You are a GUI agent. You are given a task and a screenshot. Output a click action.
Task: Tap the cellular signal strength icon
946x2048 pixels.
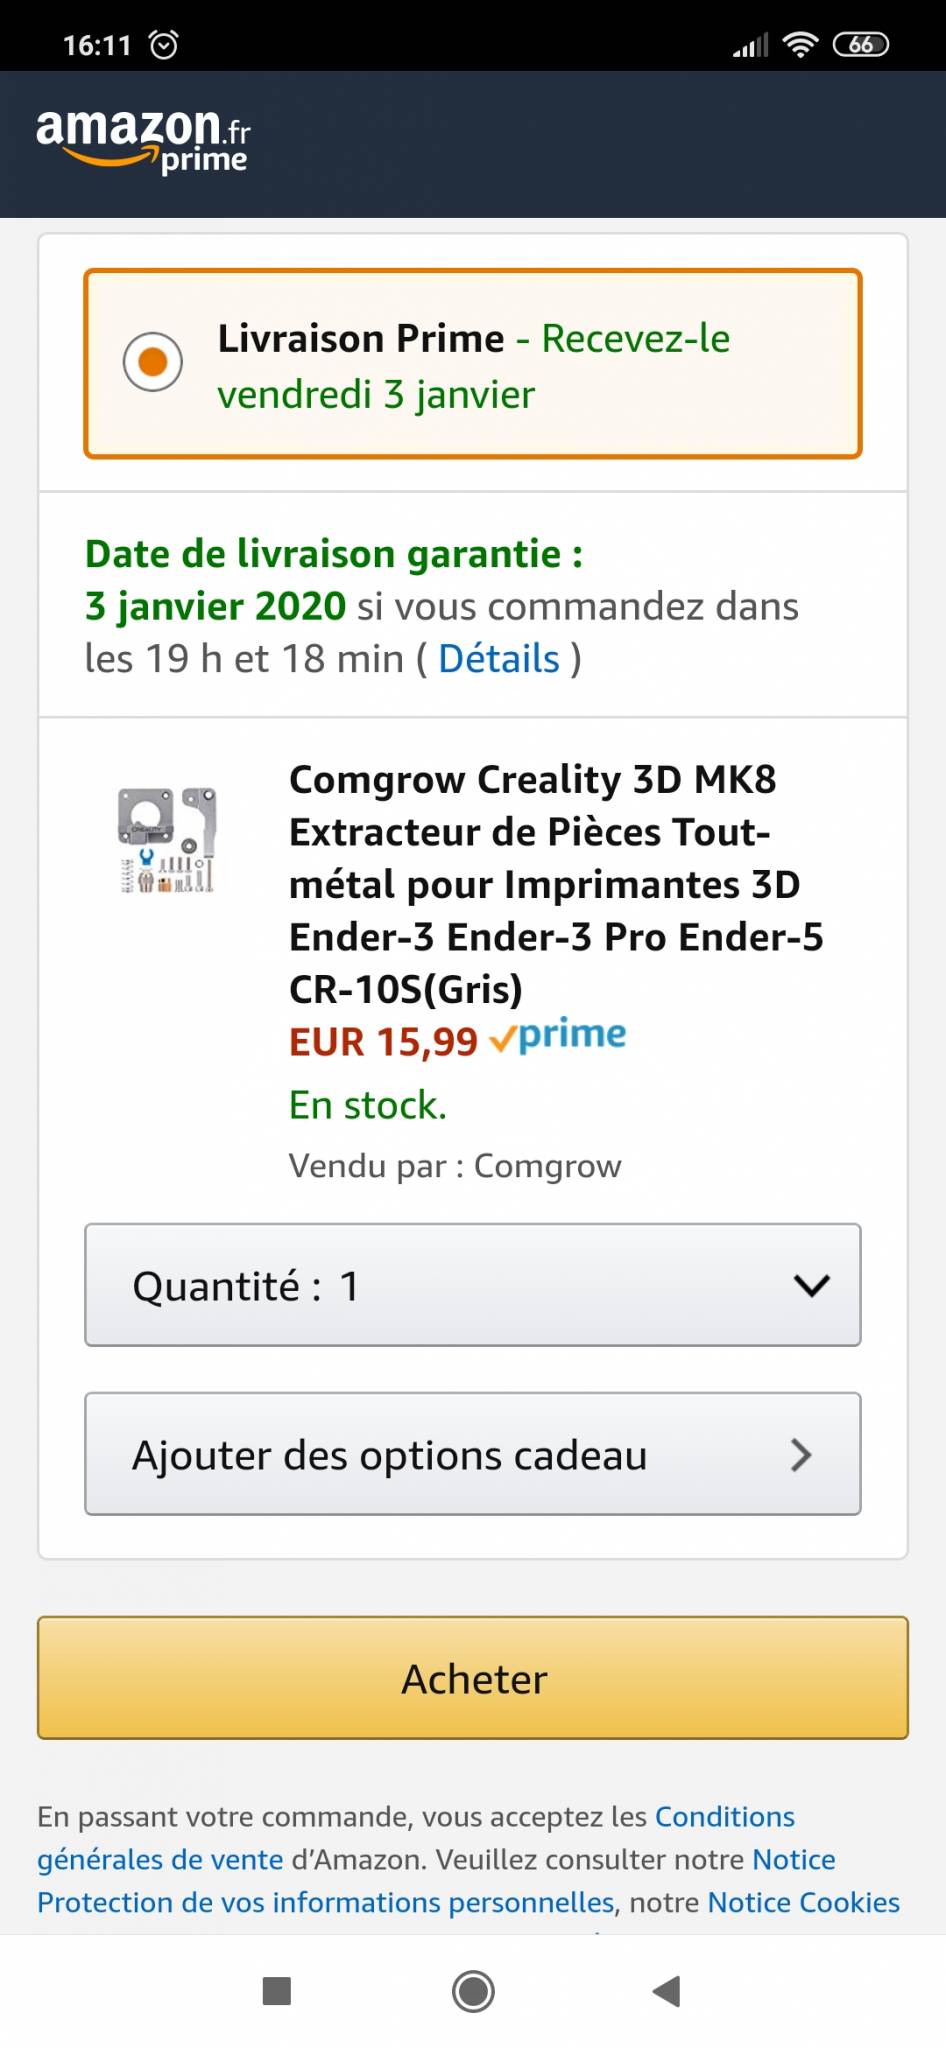[750, 45]
